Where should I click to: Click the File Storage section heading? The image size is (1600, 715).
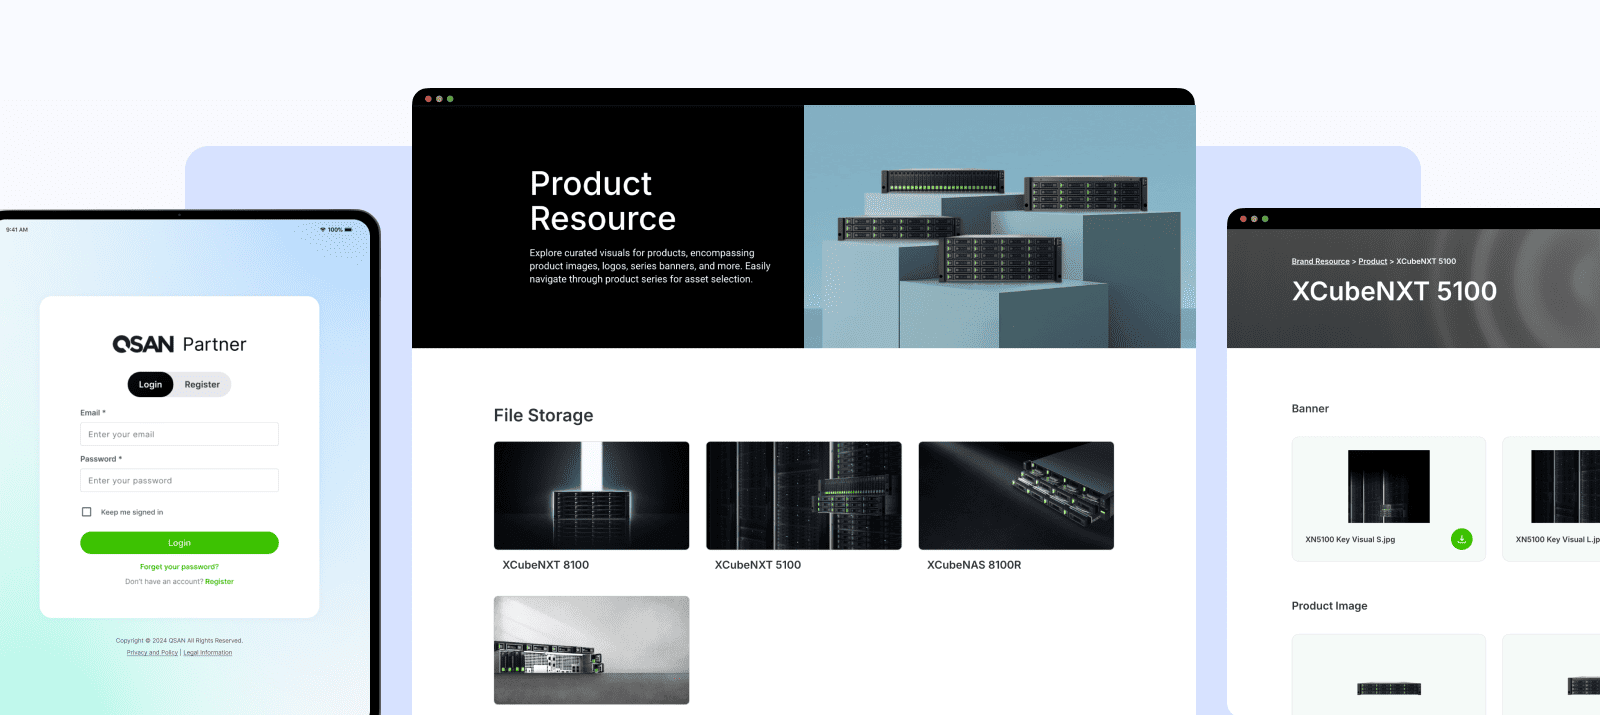[543, 415]
